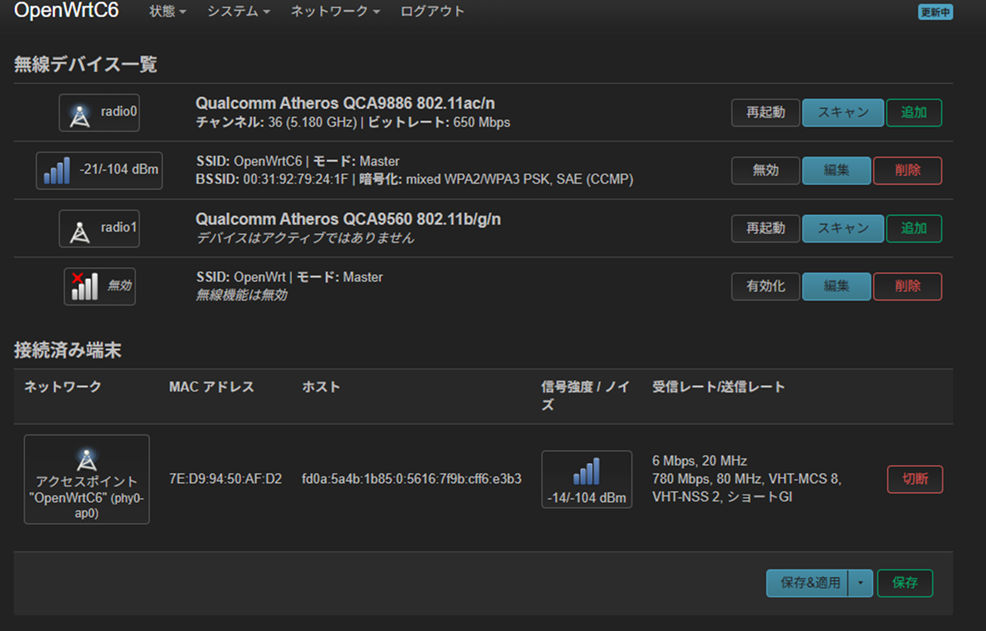Open the dropdown arrow next to 保存&適用
Screen dimensions: 986x631
point(860,583)
